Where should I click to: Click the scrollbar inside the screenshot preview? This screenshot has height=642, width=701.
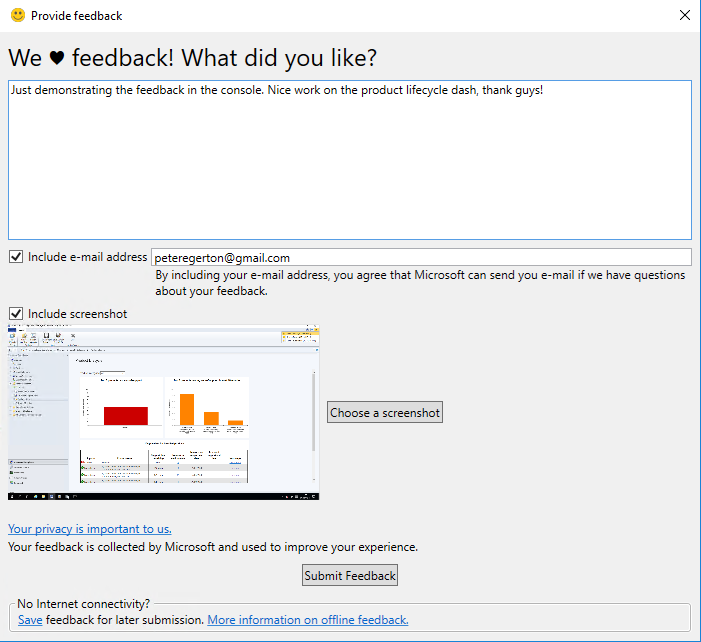314,410
